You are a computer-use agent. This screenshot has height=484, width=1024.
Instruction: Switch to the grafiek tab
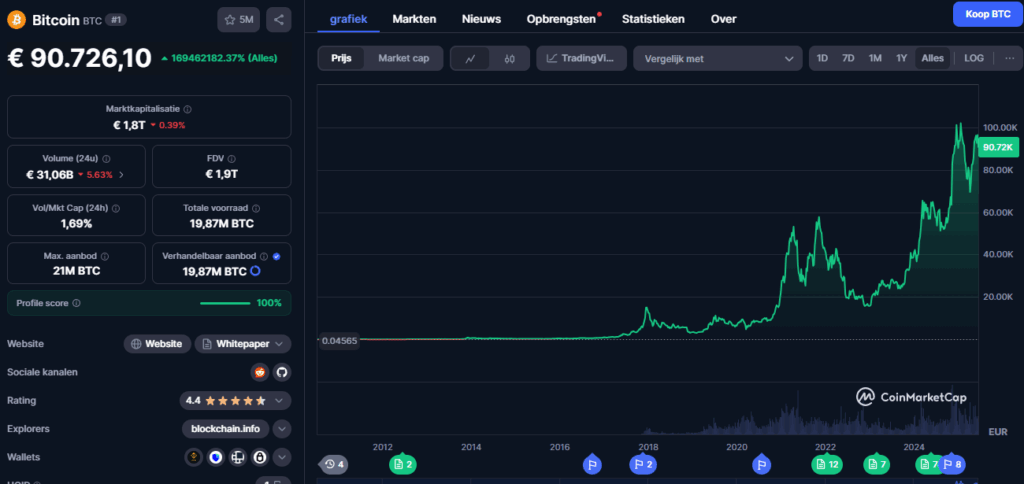[348, 19]
